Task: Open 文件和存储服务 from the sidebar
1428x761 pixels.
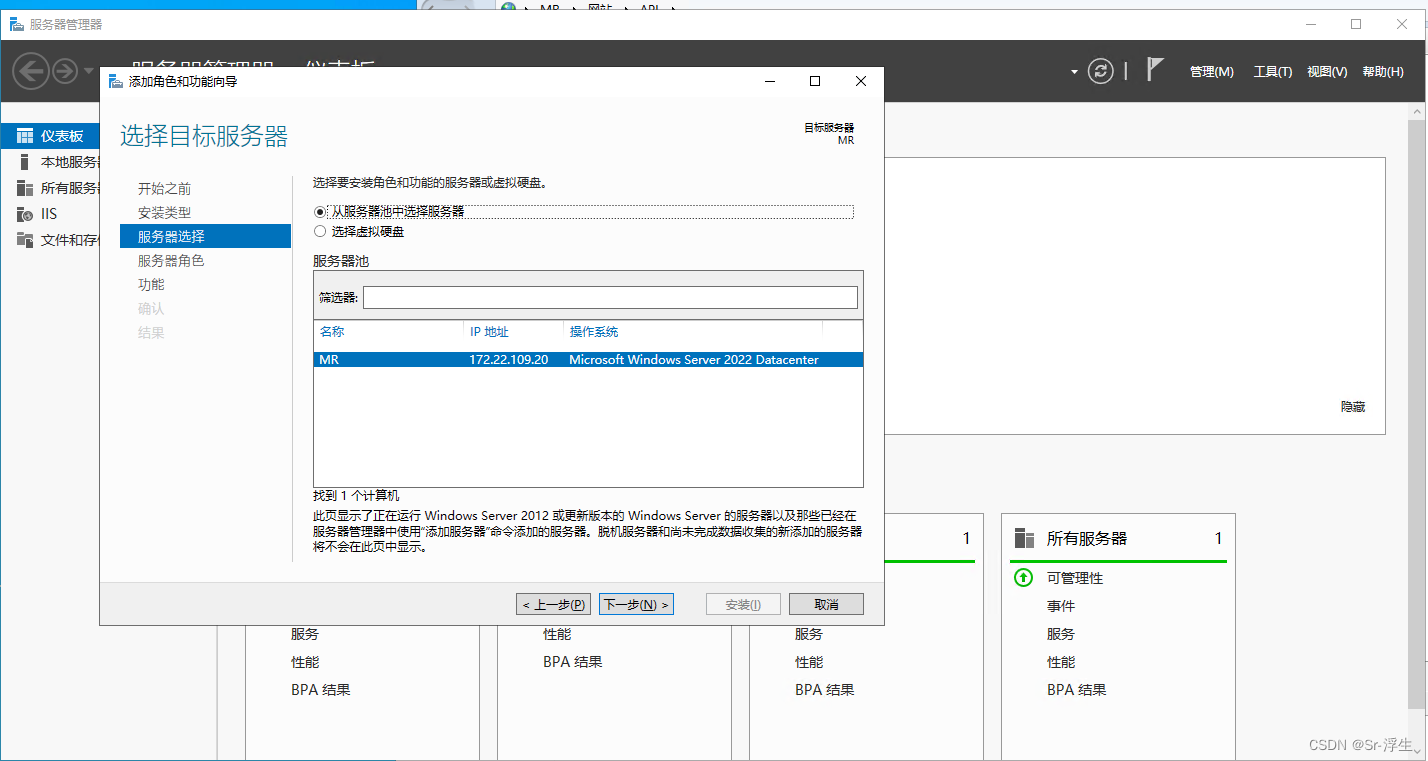Action: pyautogui.click(x=60, y=239)
